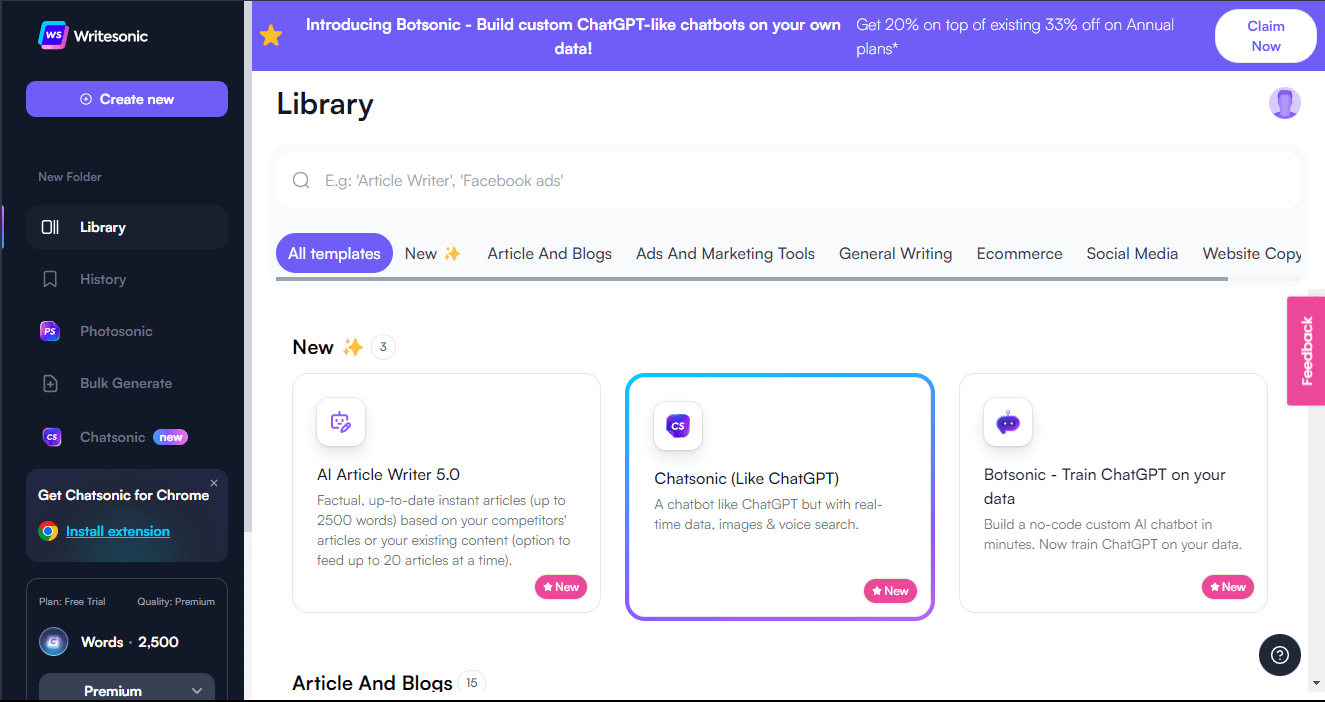Click the count badge 15
Image resolution: width=1325 pixels, height=702 pixels.
coord(472,683)
